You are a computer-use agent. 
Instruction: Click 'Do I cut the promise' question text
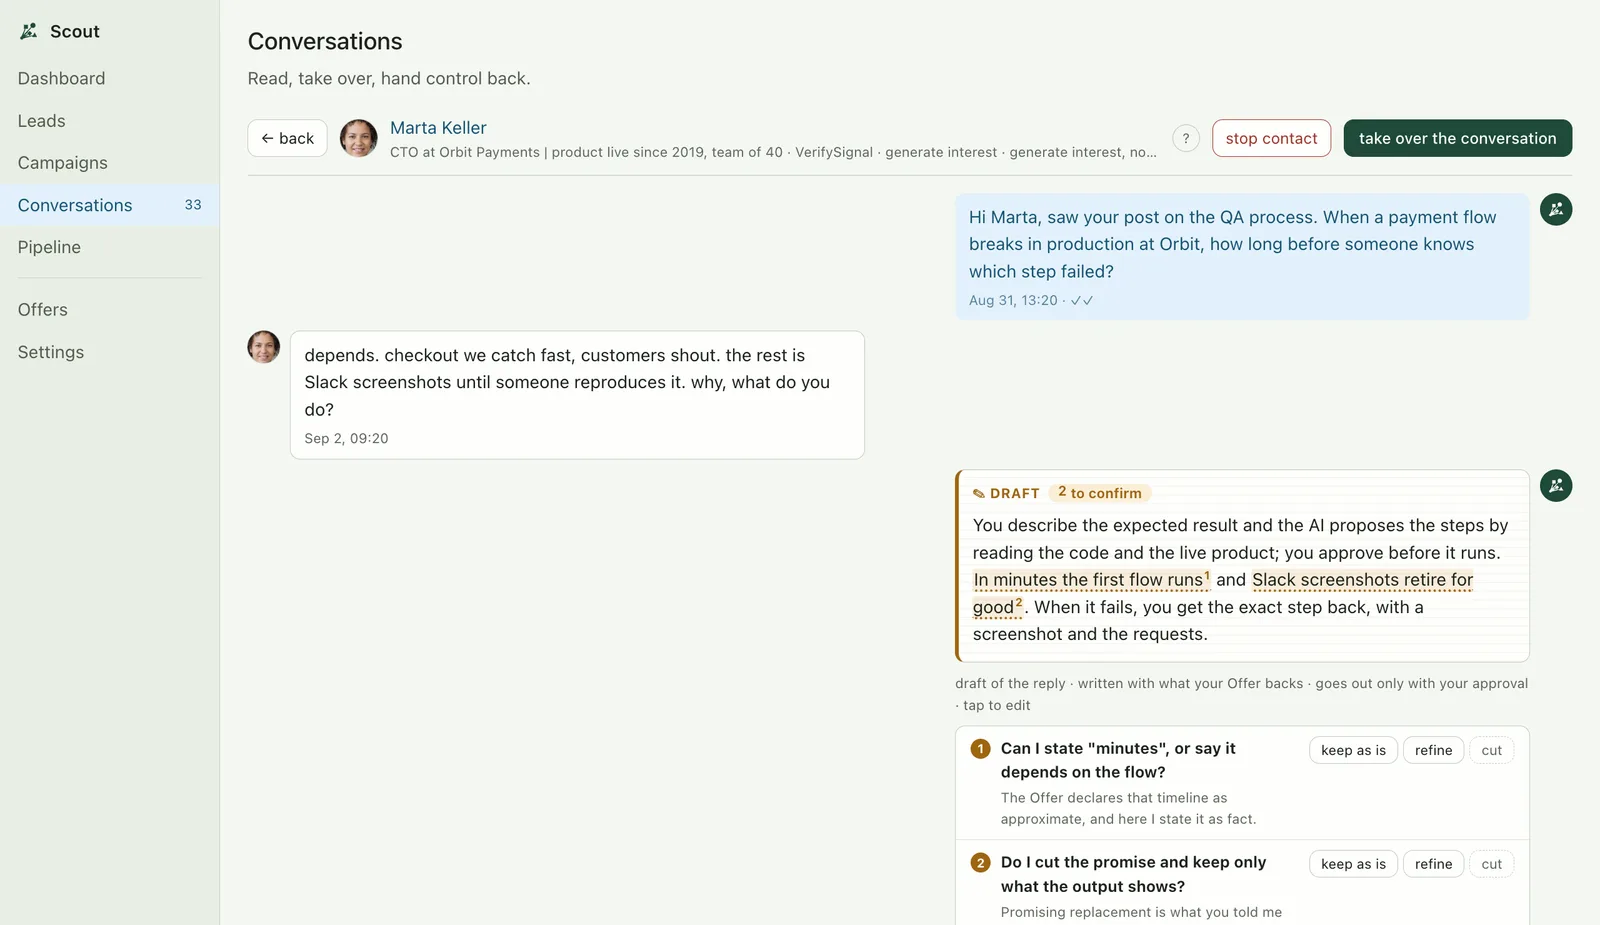[x=1133, y=874]
